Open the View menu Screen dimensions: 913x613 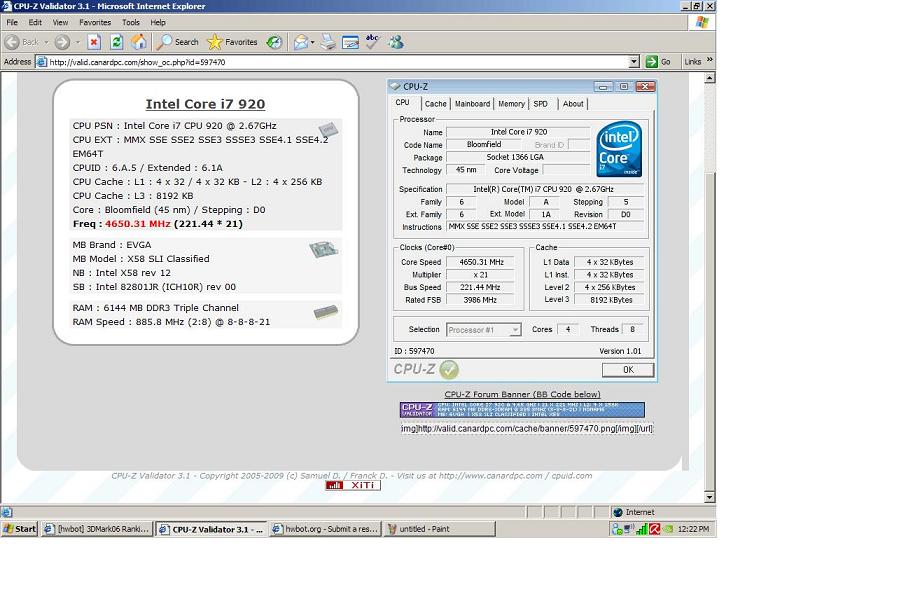60,22
